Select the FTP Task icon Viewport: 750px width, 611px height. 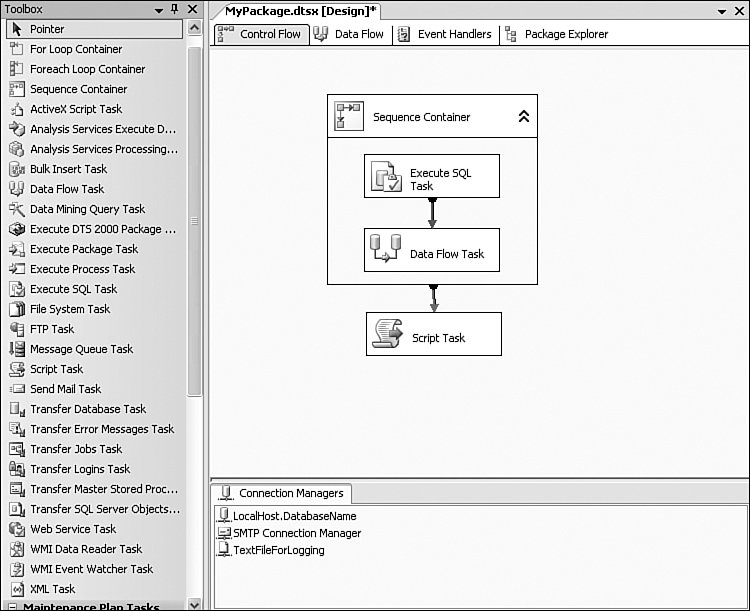pos(16,329)
